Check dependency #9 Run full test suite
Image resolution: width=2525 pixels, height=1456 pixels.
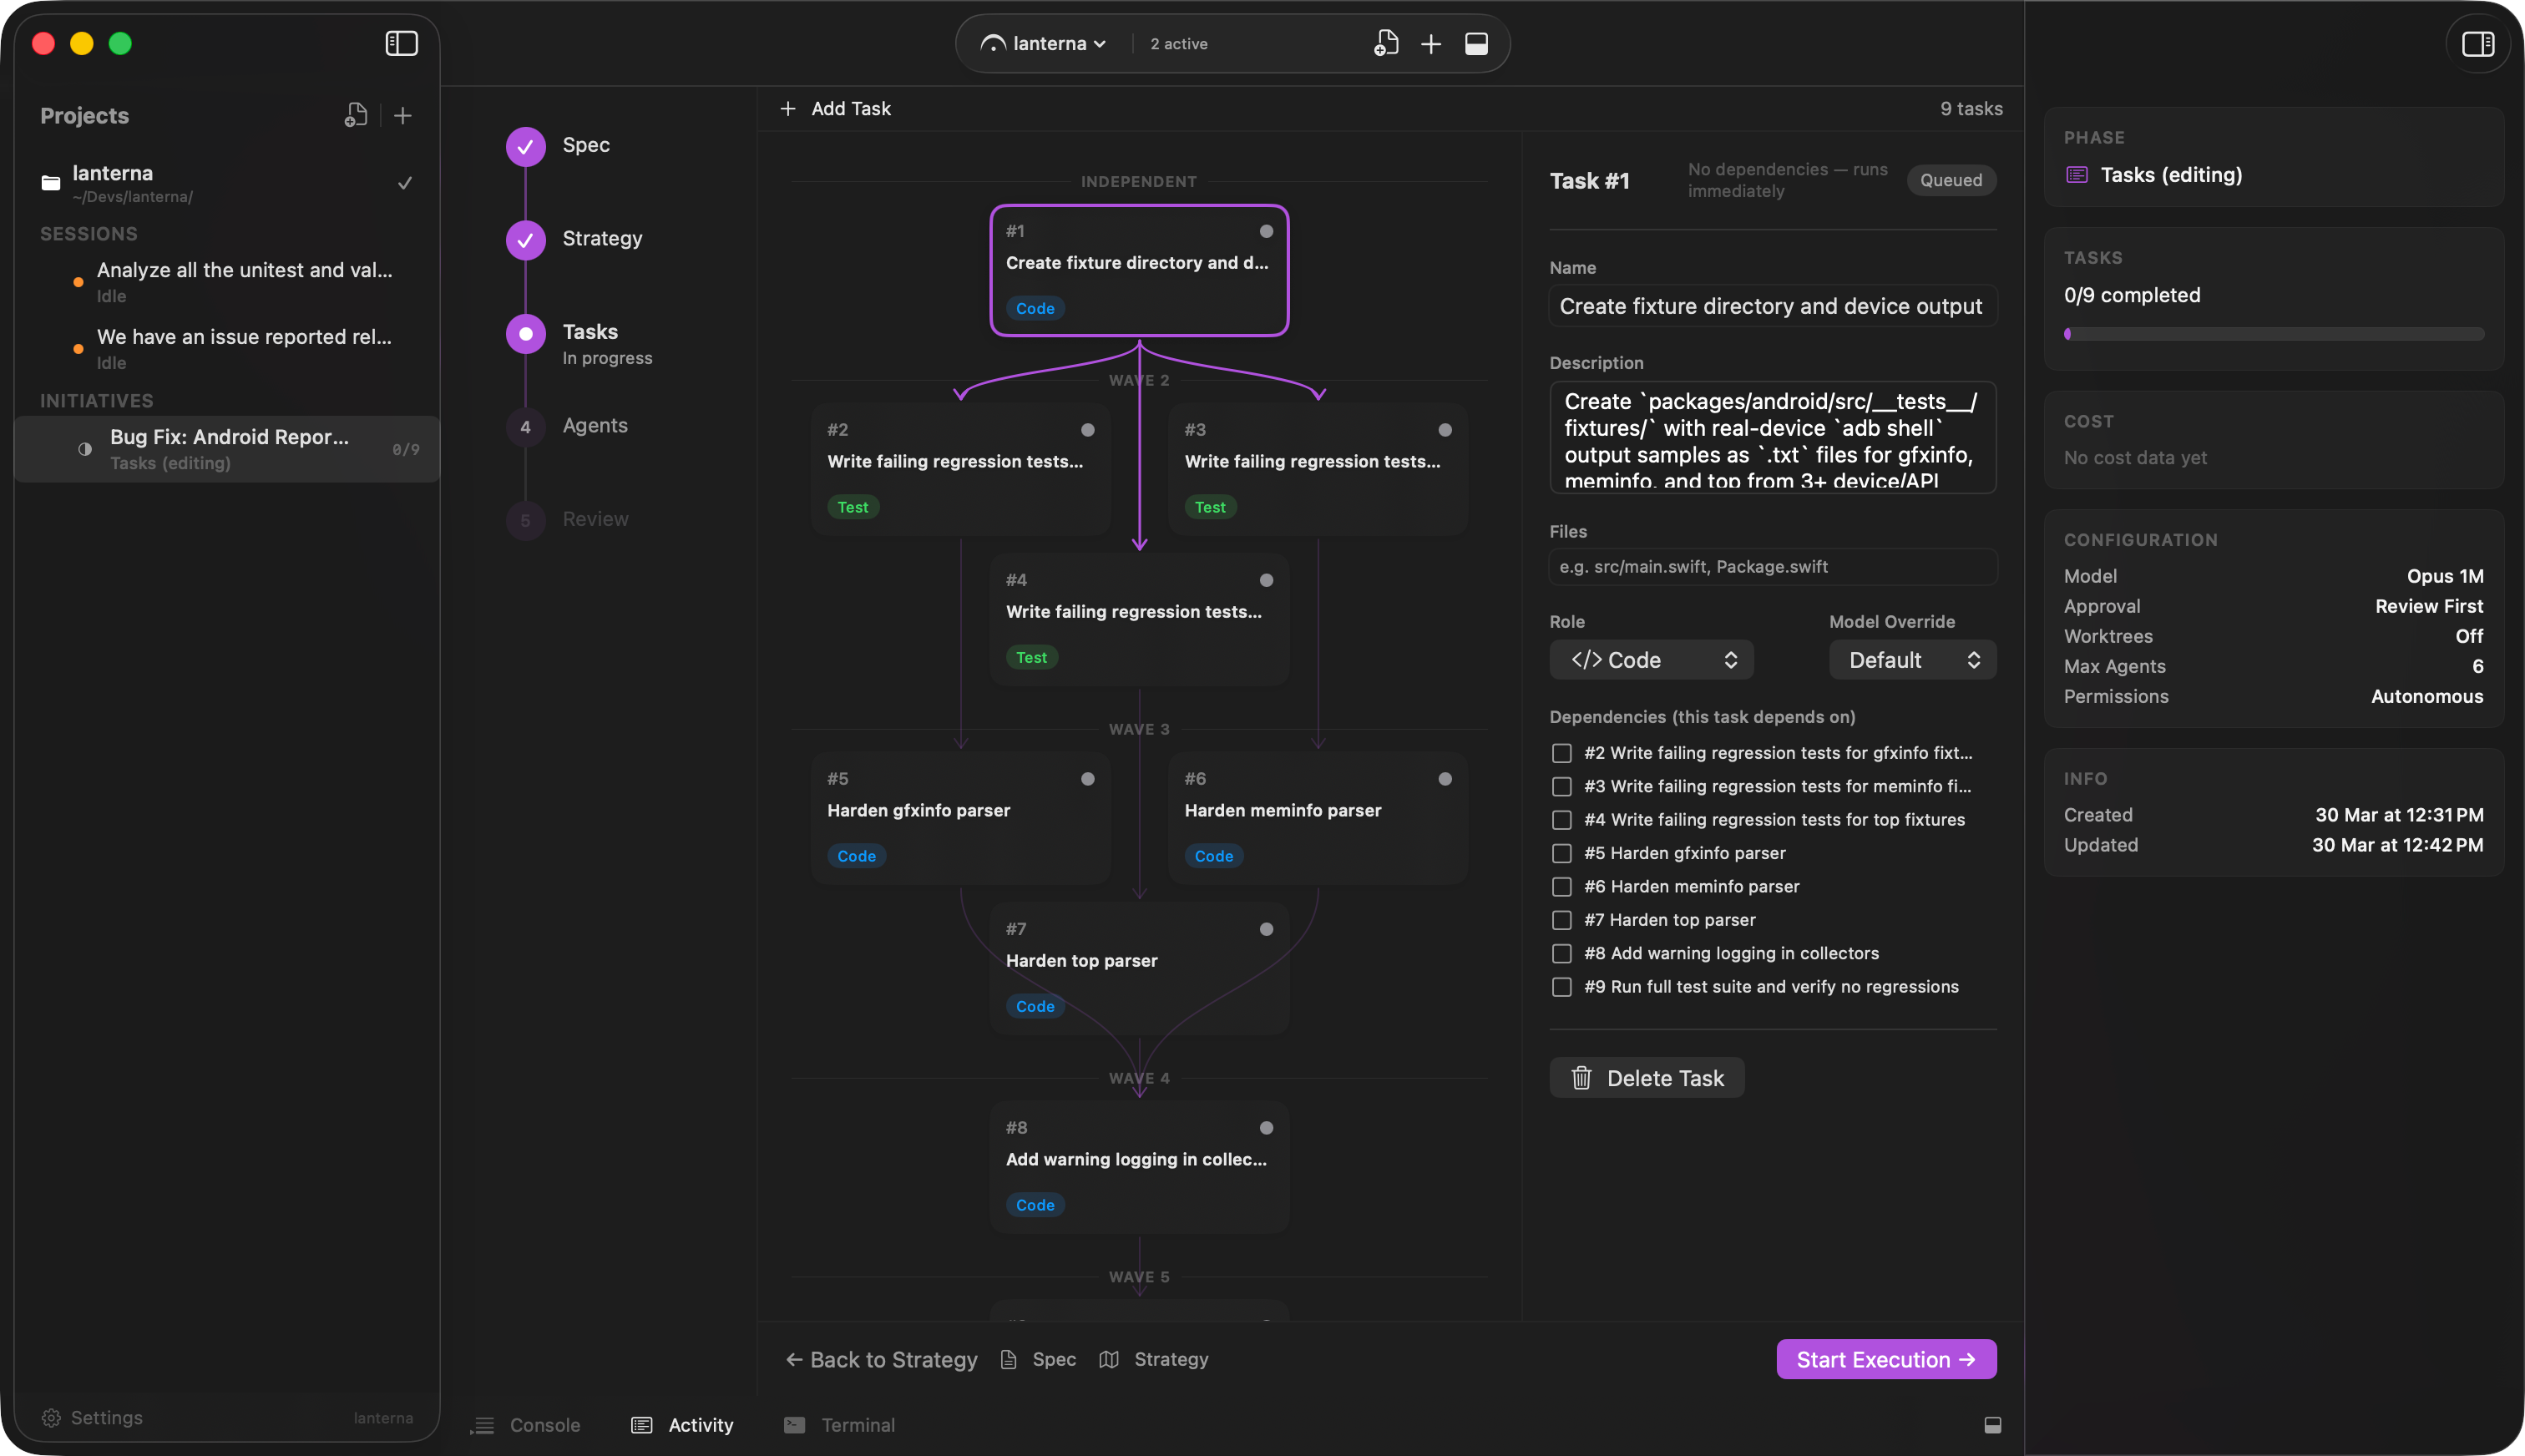1561,987
